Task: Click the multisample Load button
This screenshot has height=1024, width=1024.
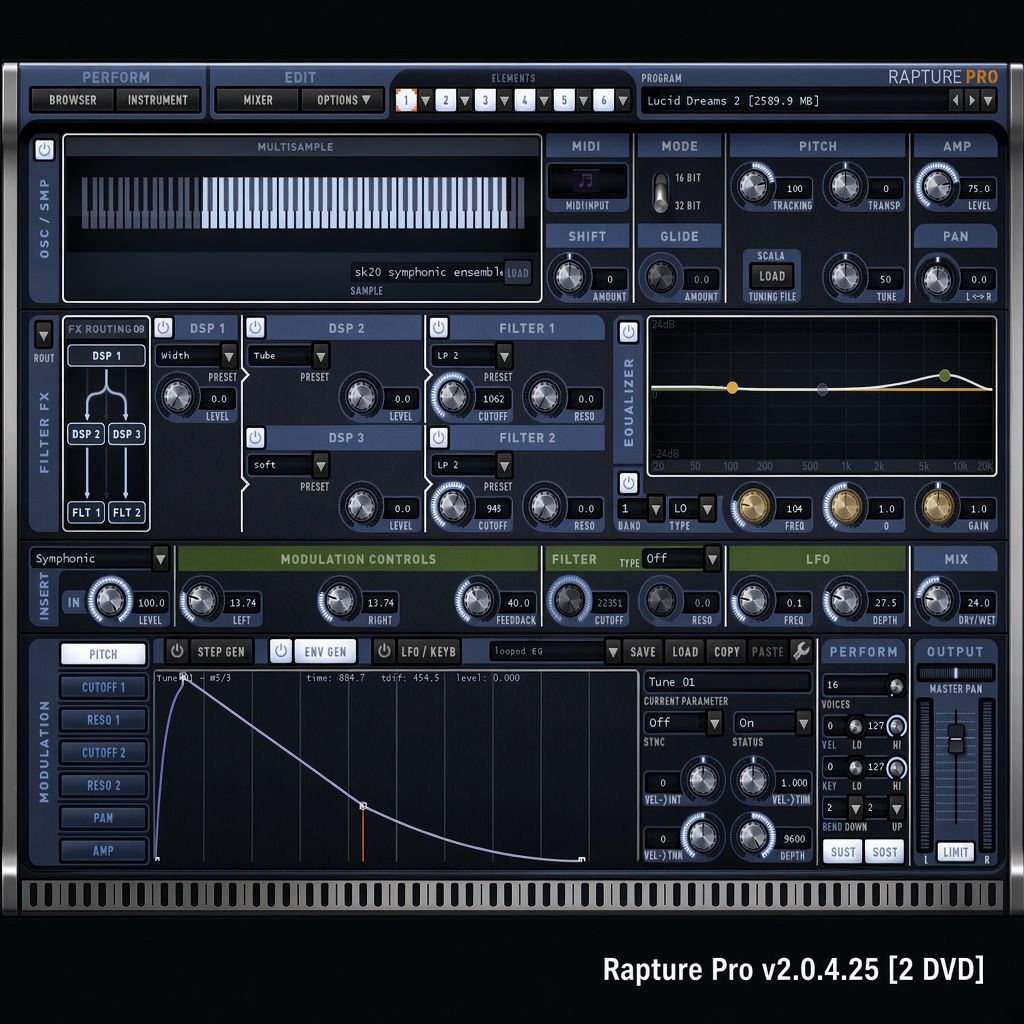Action: click(518, 273)
